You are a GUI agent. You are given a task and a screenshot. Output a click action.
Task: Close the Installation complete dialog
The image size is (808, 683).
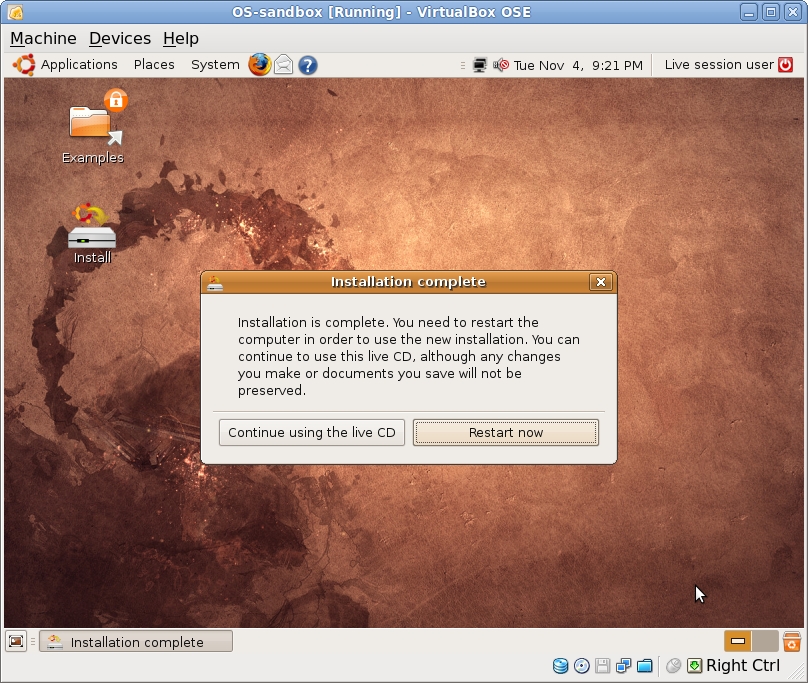pyautogui.click(x=600, y=282)
